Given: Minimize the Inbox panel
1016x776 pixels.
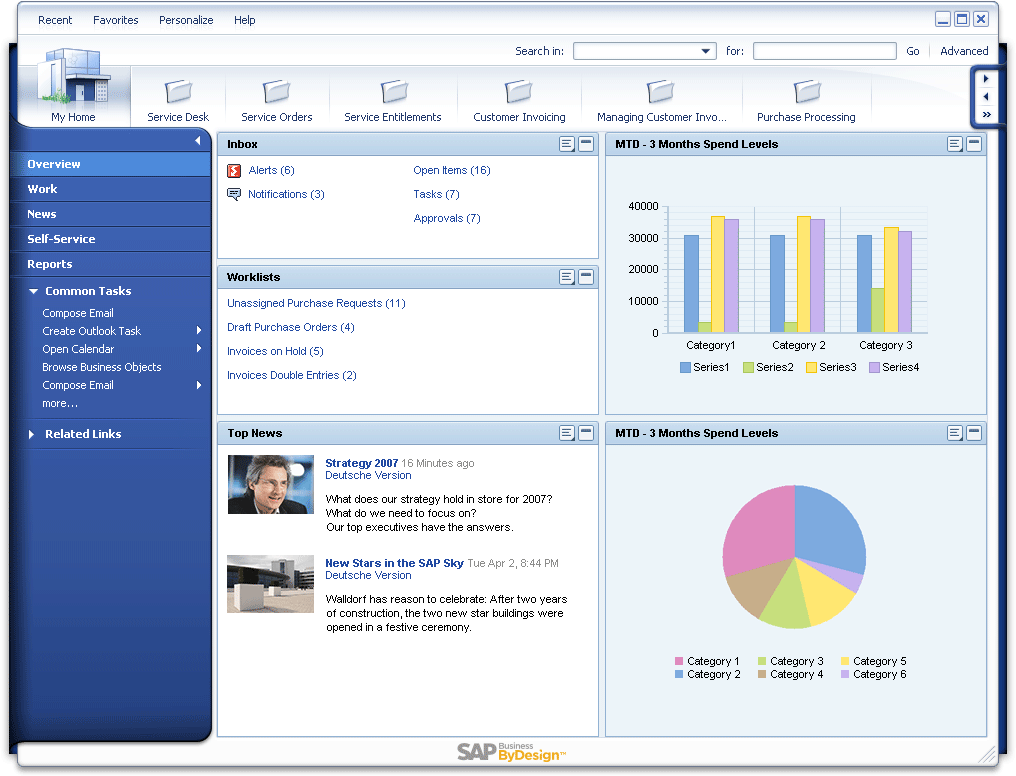Looking at the screenshot, I should pos(586,144).
